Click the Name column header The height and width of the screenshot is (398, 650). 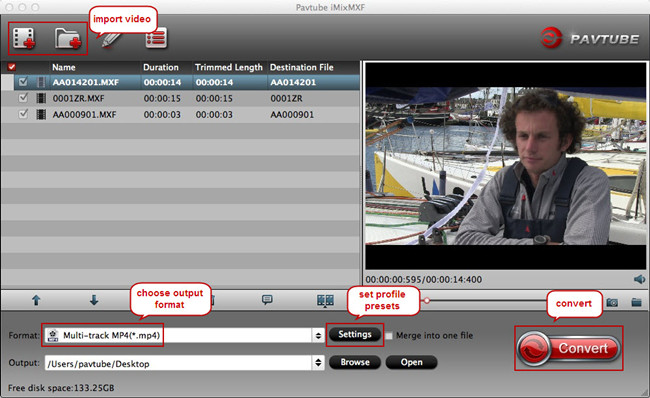click(64, 67)
